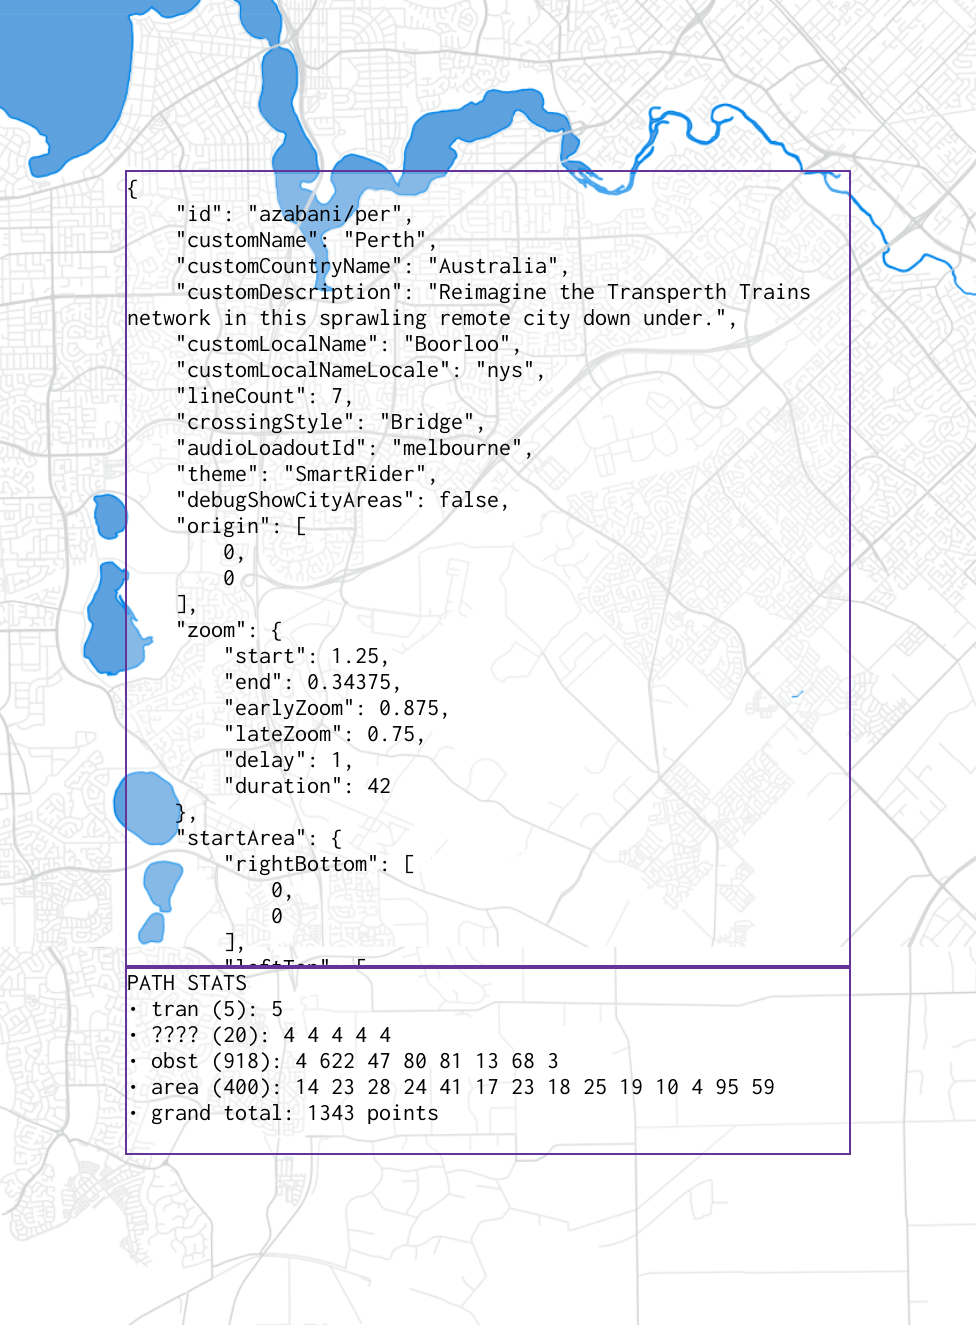Select the zoom "duration": 42 line
Screen dimensions: 976x1325
click(x=307, y=786)
